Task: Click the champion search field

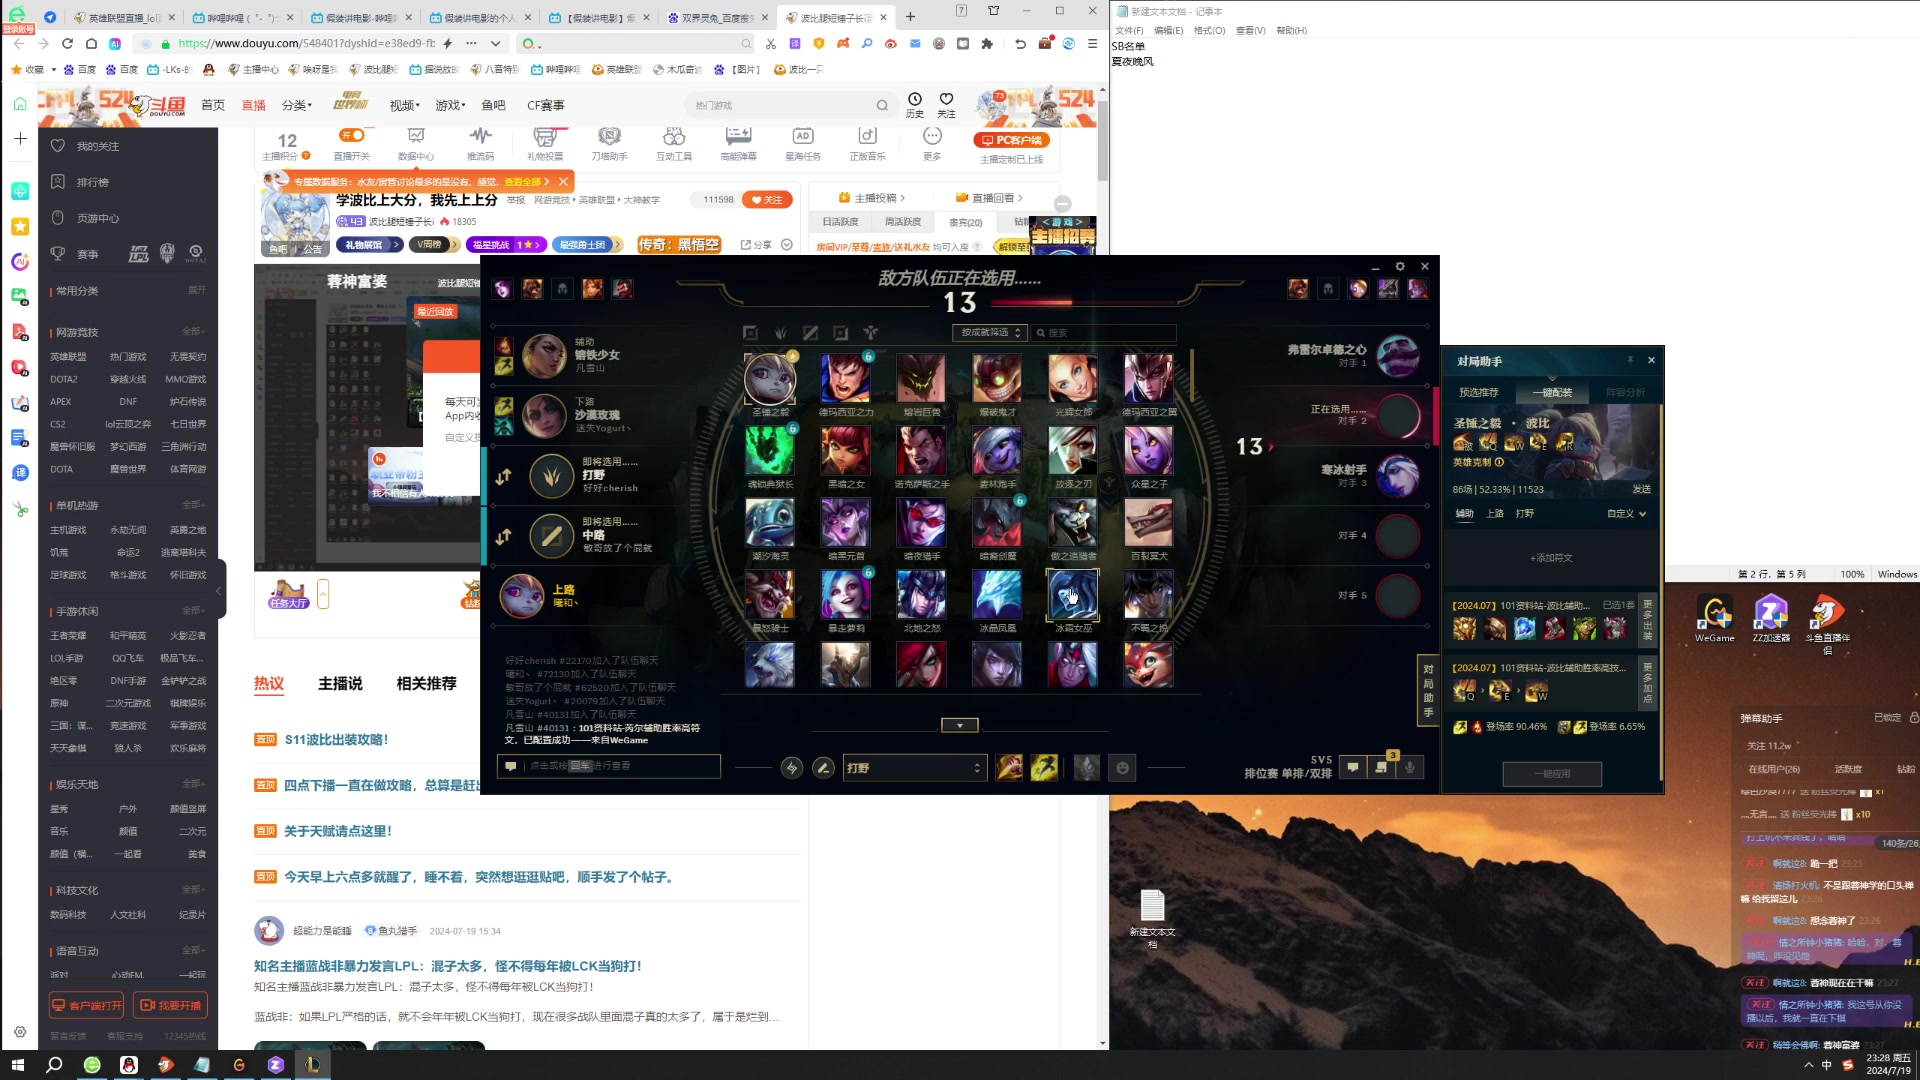Action: pos(1104,333)
